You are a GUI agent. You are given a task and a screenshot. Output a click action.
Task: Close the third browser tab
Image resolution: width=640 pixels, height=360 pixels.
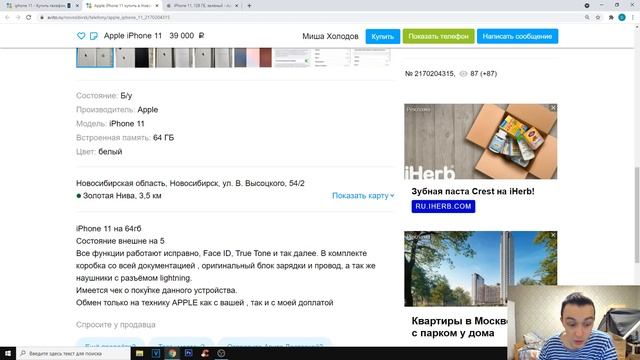tap(236, 6)
